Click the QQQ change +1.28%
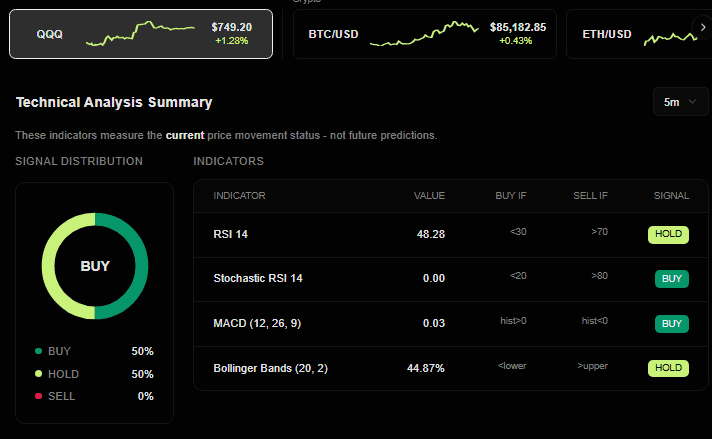 point(232,41)
